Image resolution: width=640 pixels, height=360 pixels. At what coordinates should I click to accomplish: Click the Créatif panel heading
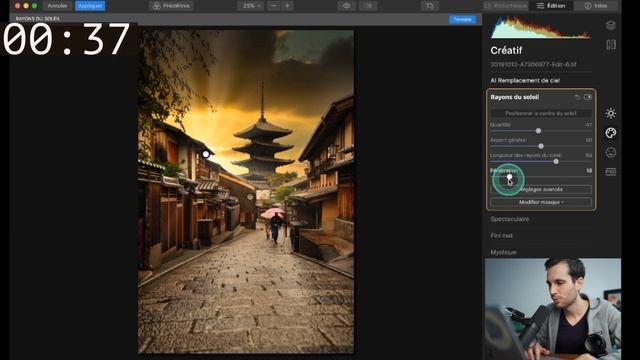pos(506,50)
